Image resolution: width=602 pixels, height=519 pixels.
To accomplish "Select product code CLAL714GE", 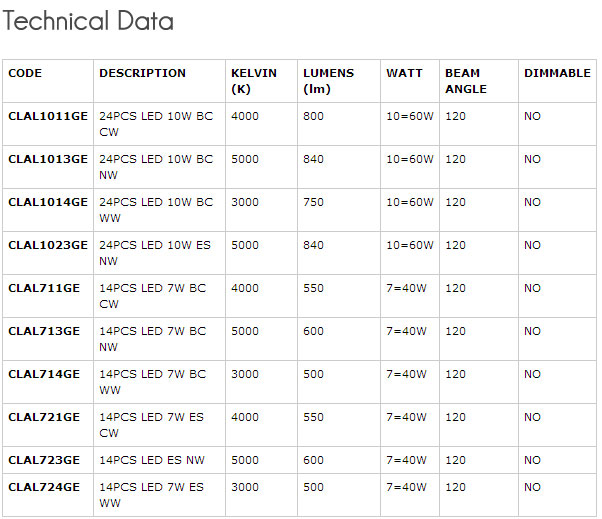I will (x=44, y=374).
